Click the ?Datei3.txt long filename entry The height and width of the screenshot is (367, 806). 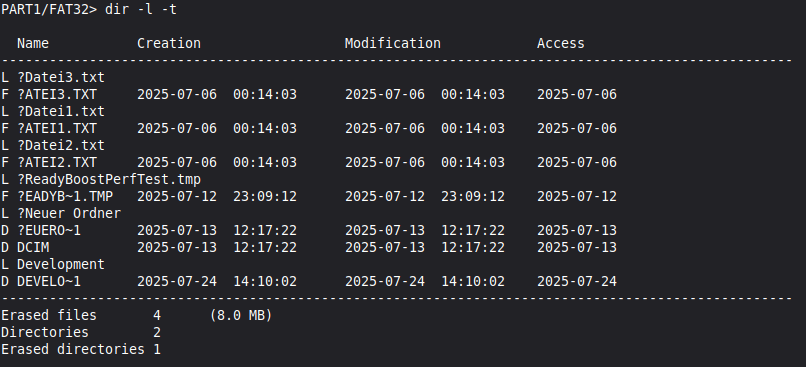coord(61,78)
